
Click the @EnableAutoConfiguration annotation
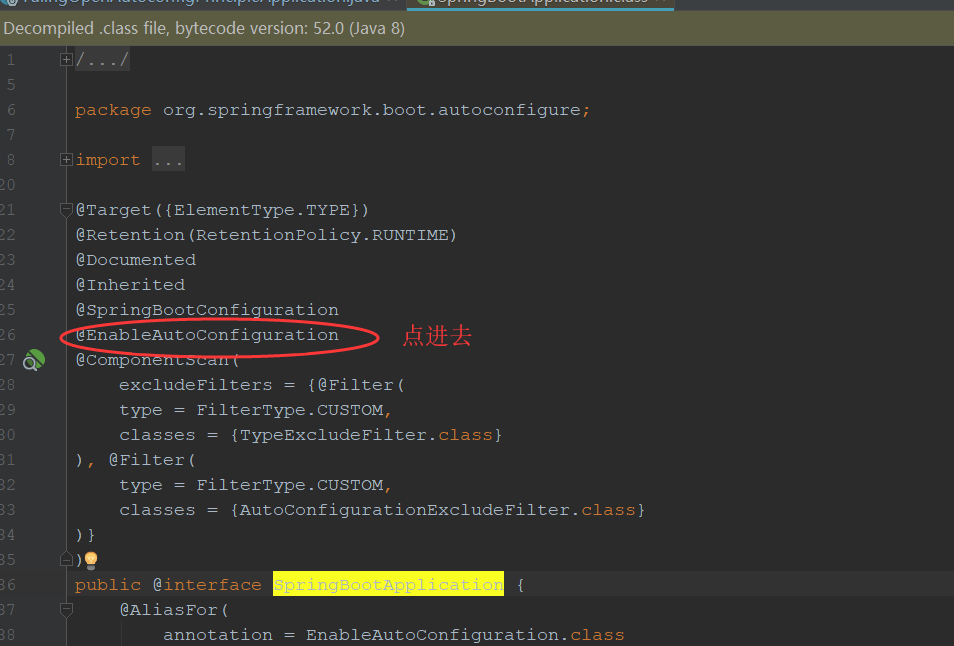207,335
